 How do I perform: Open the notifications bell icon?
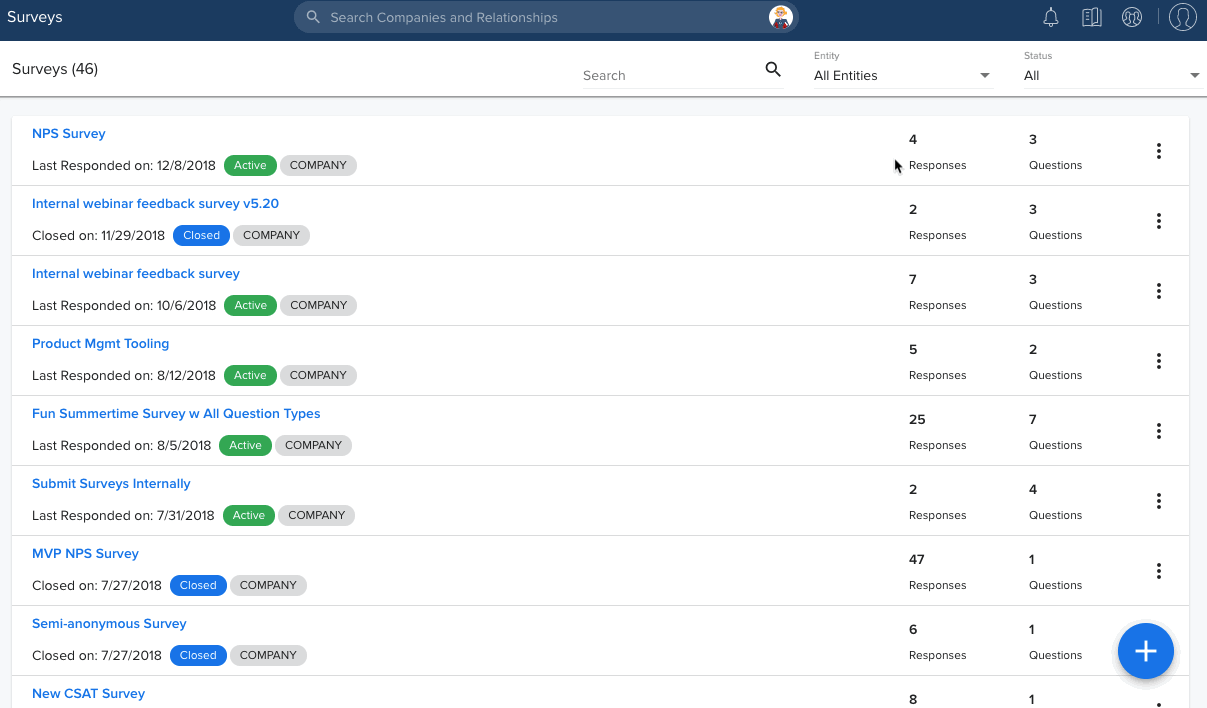1050,17
